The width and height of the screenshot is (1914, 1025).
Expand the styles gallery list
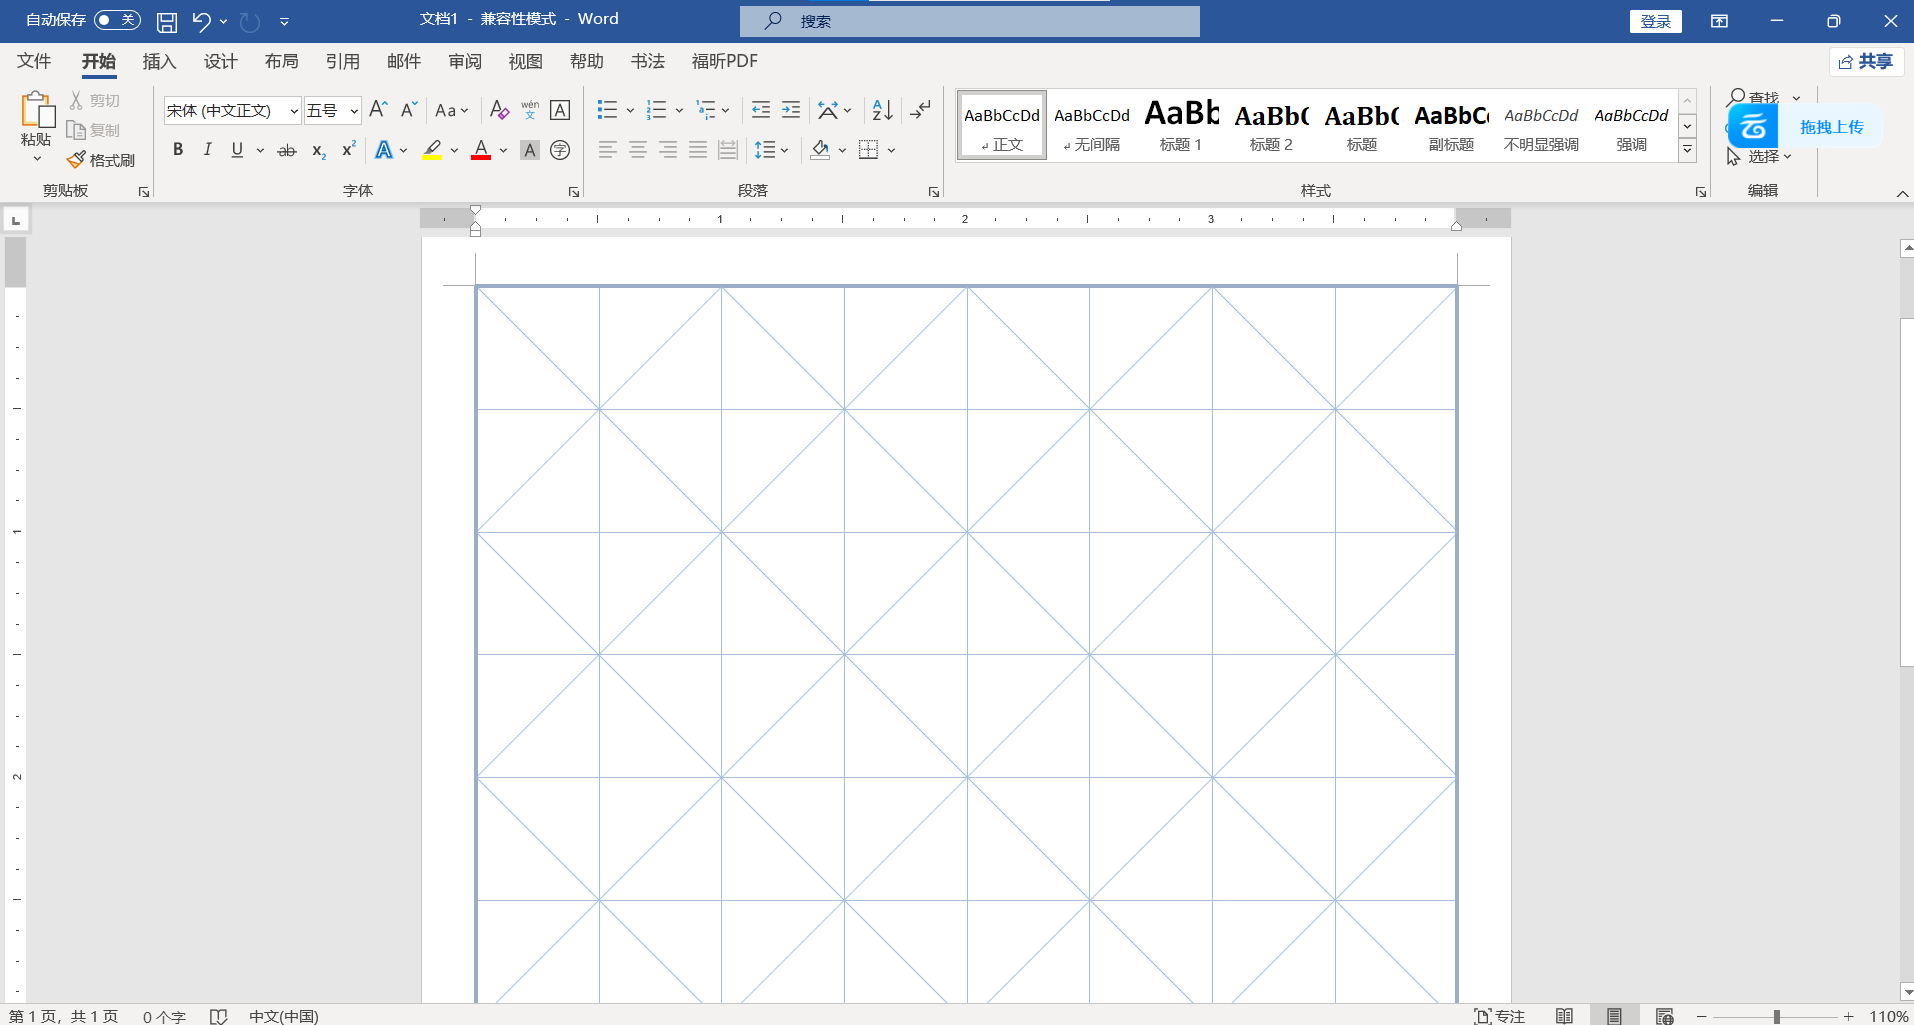(x=1687, y=150)
